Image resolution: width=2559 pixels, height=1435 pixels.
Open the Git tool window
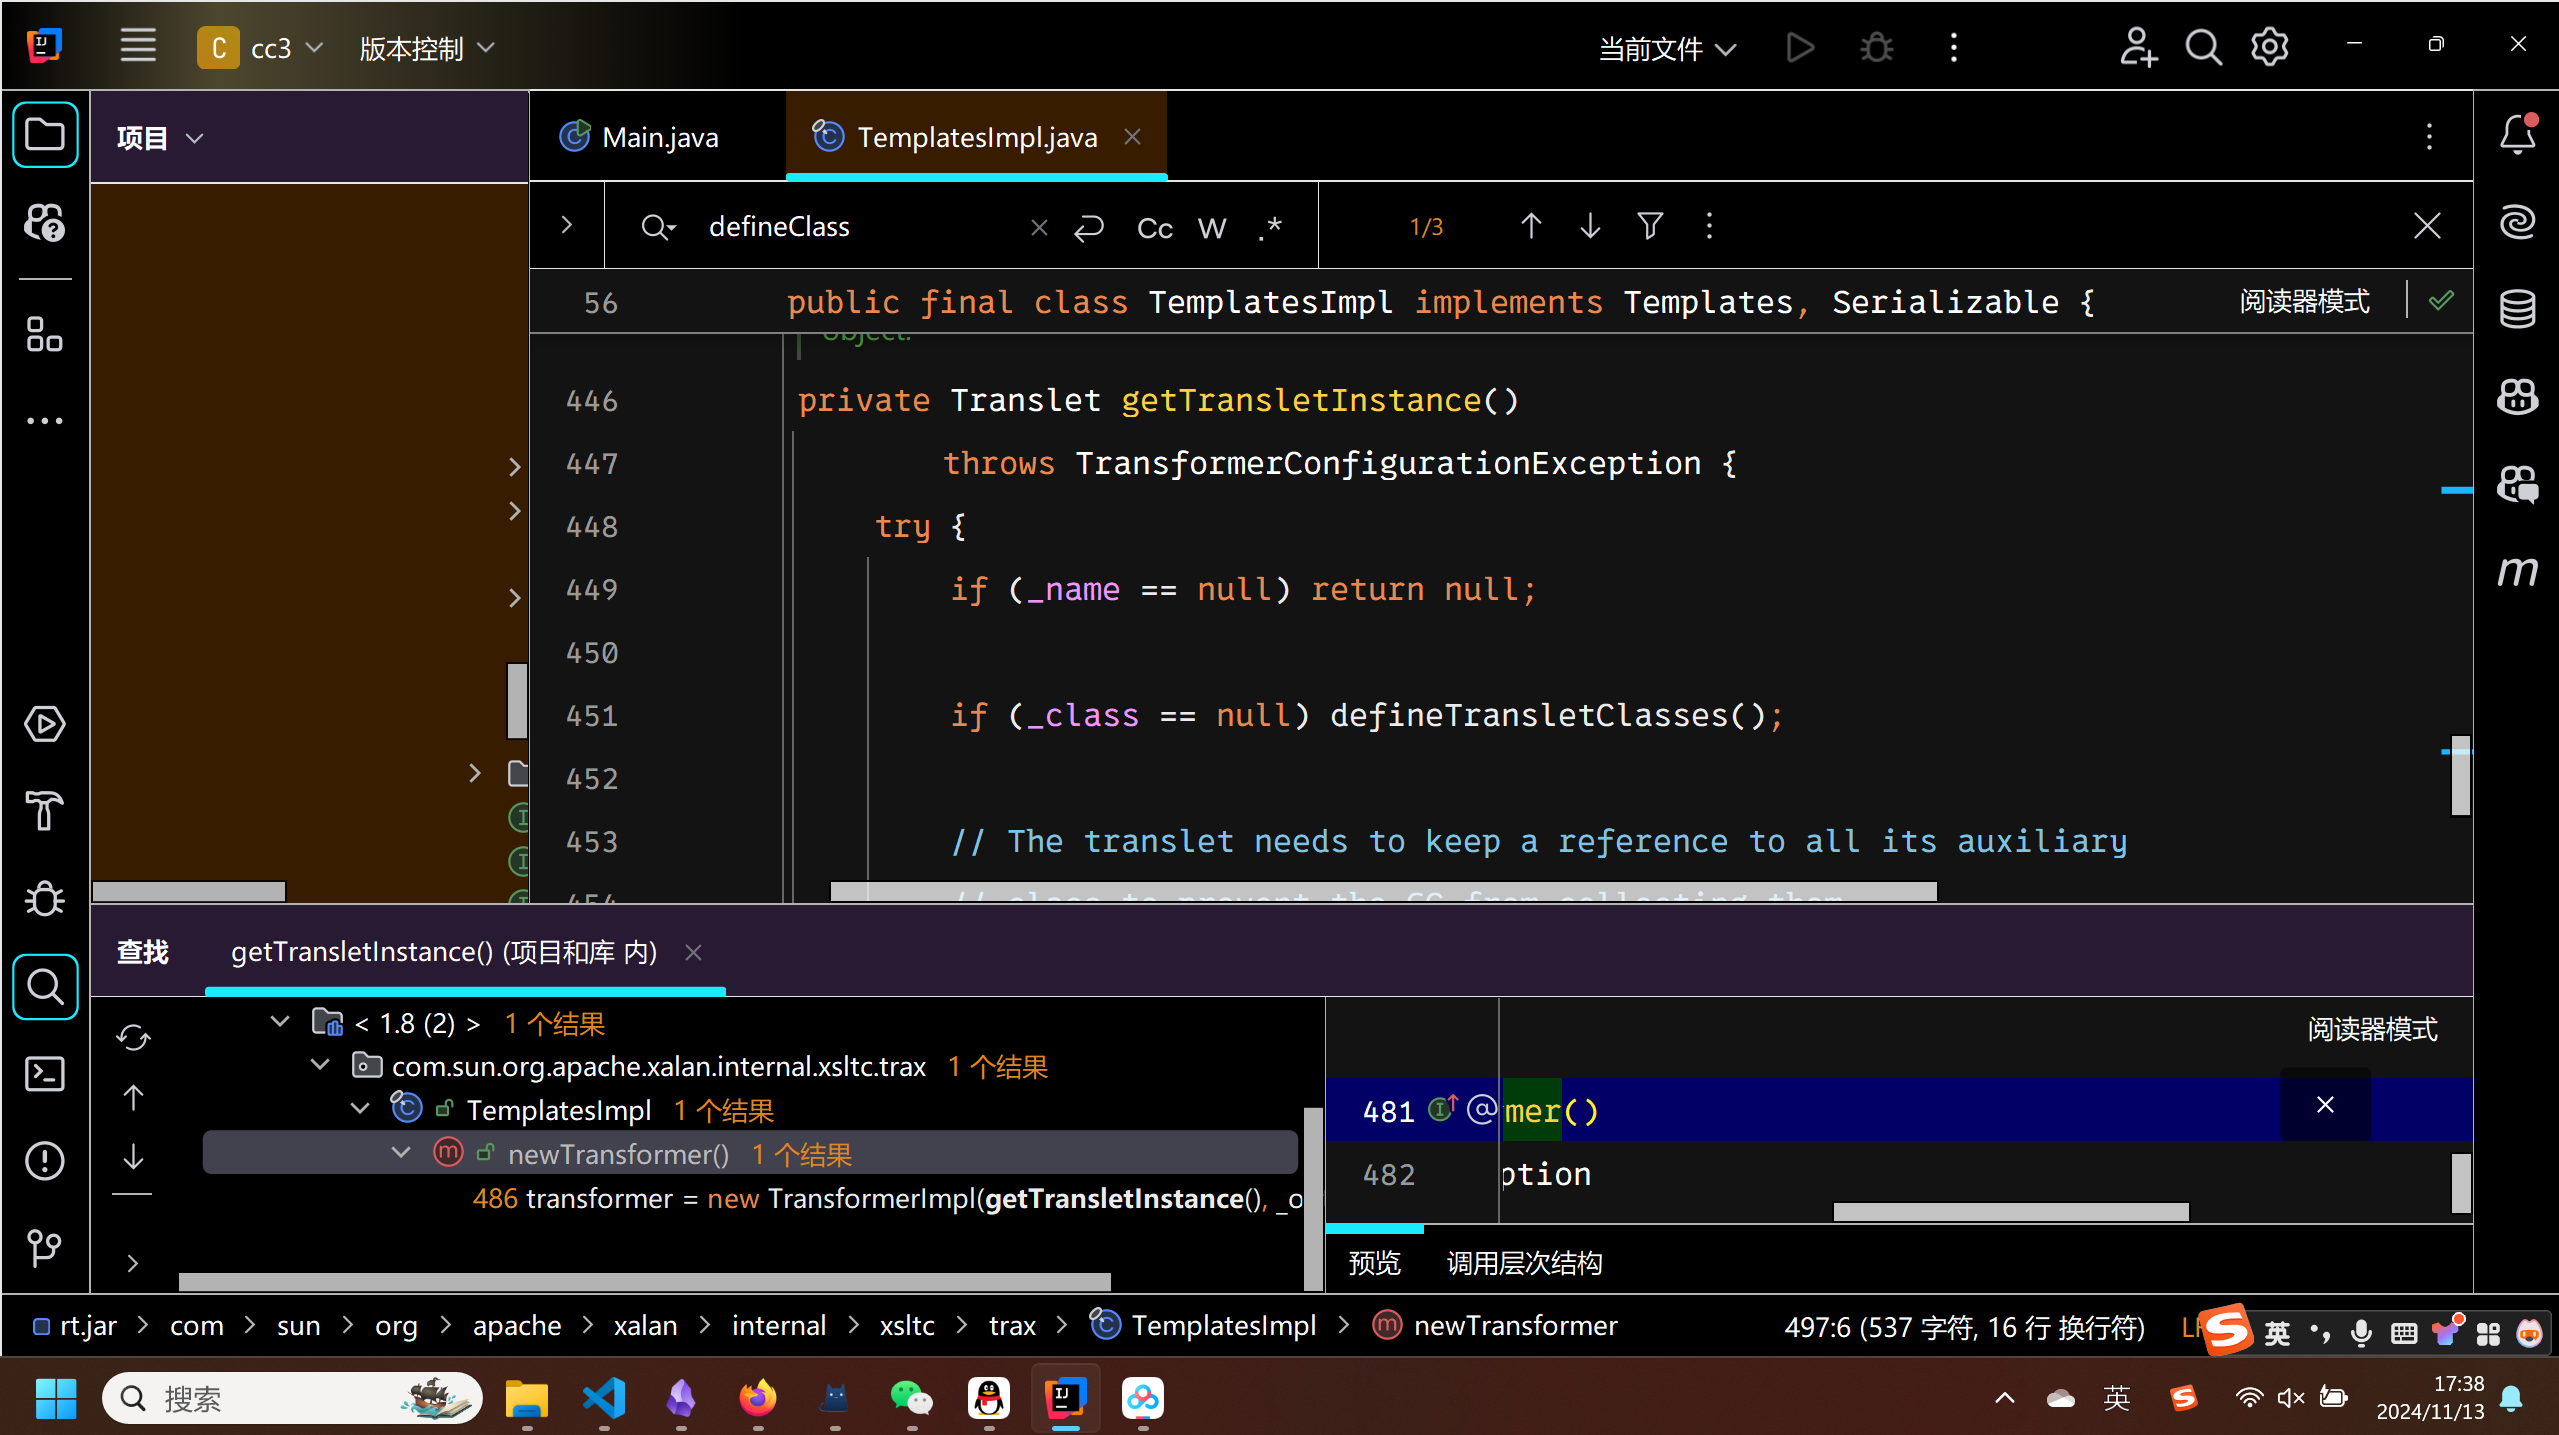[45, 1247]
